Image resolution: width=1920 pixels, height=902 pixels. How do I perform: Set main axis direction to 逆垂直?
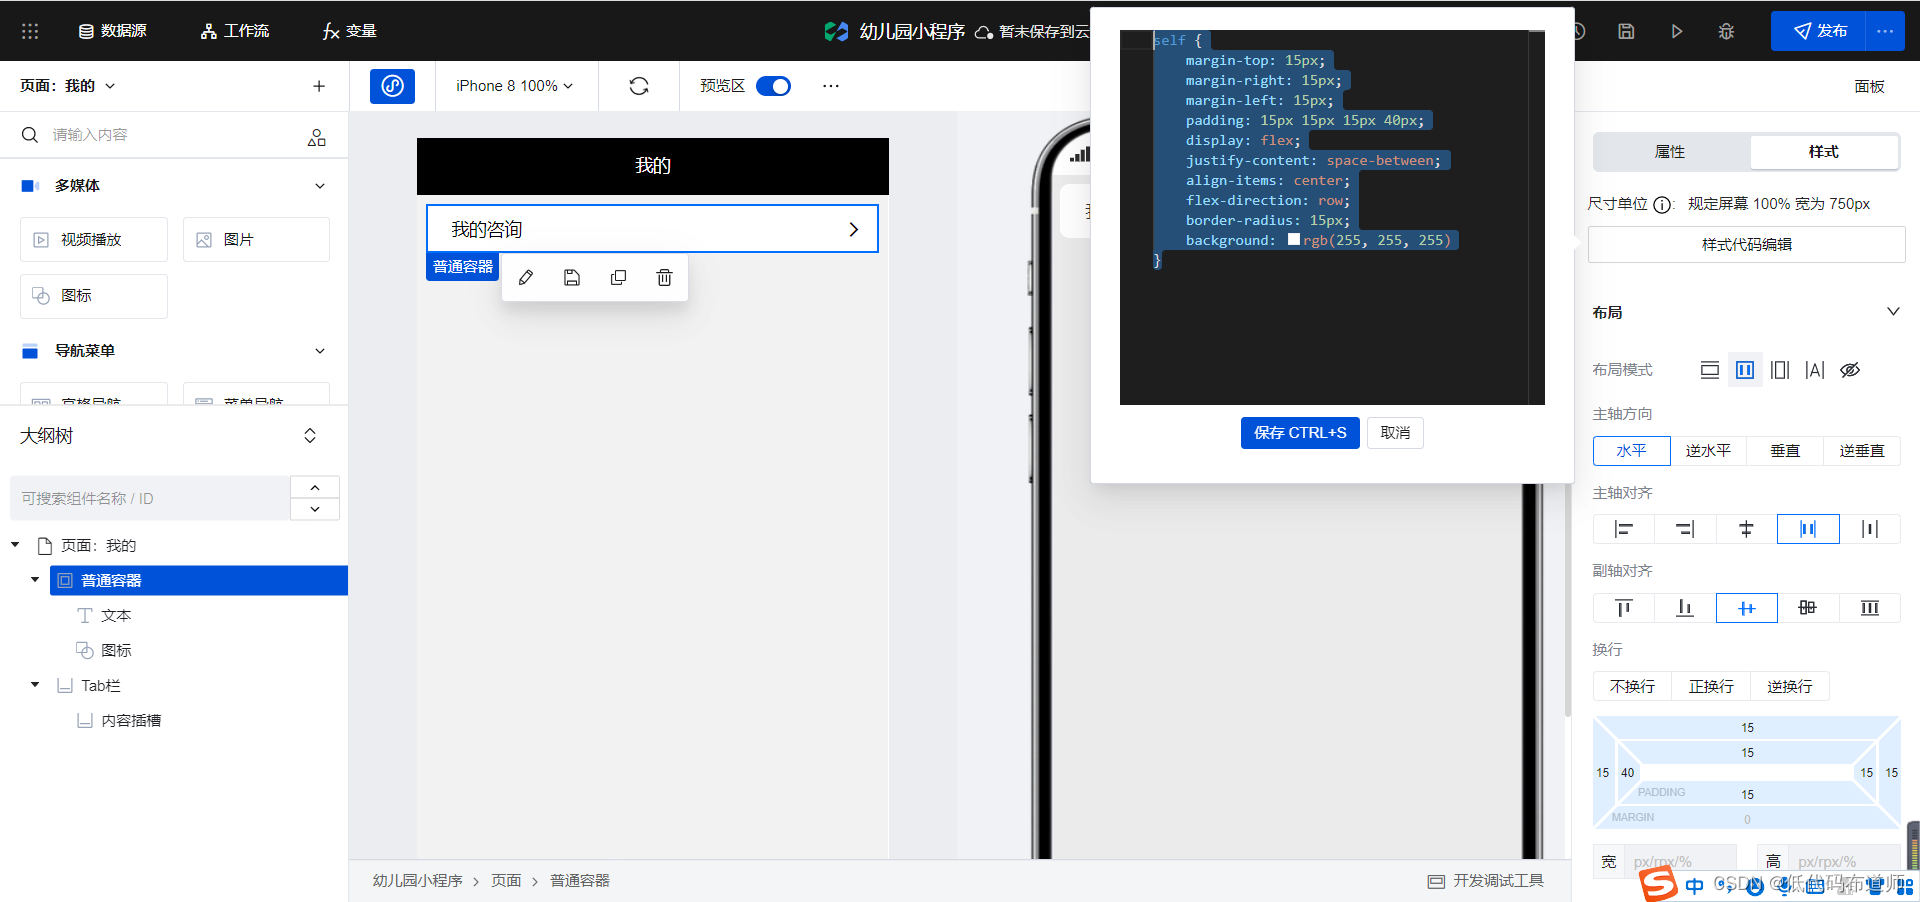tap(1862, 451)
